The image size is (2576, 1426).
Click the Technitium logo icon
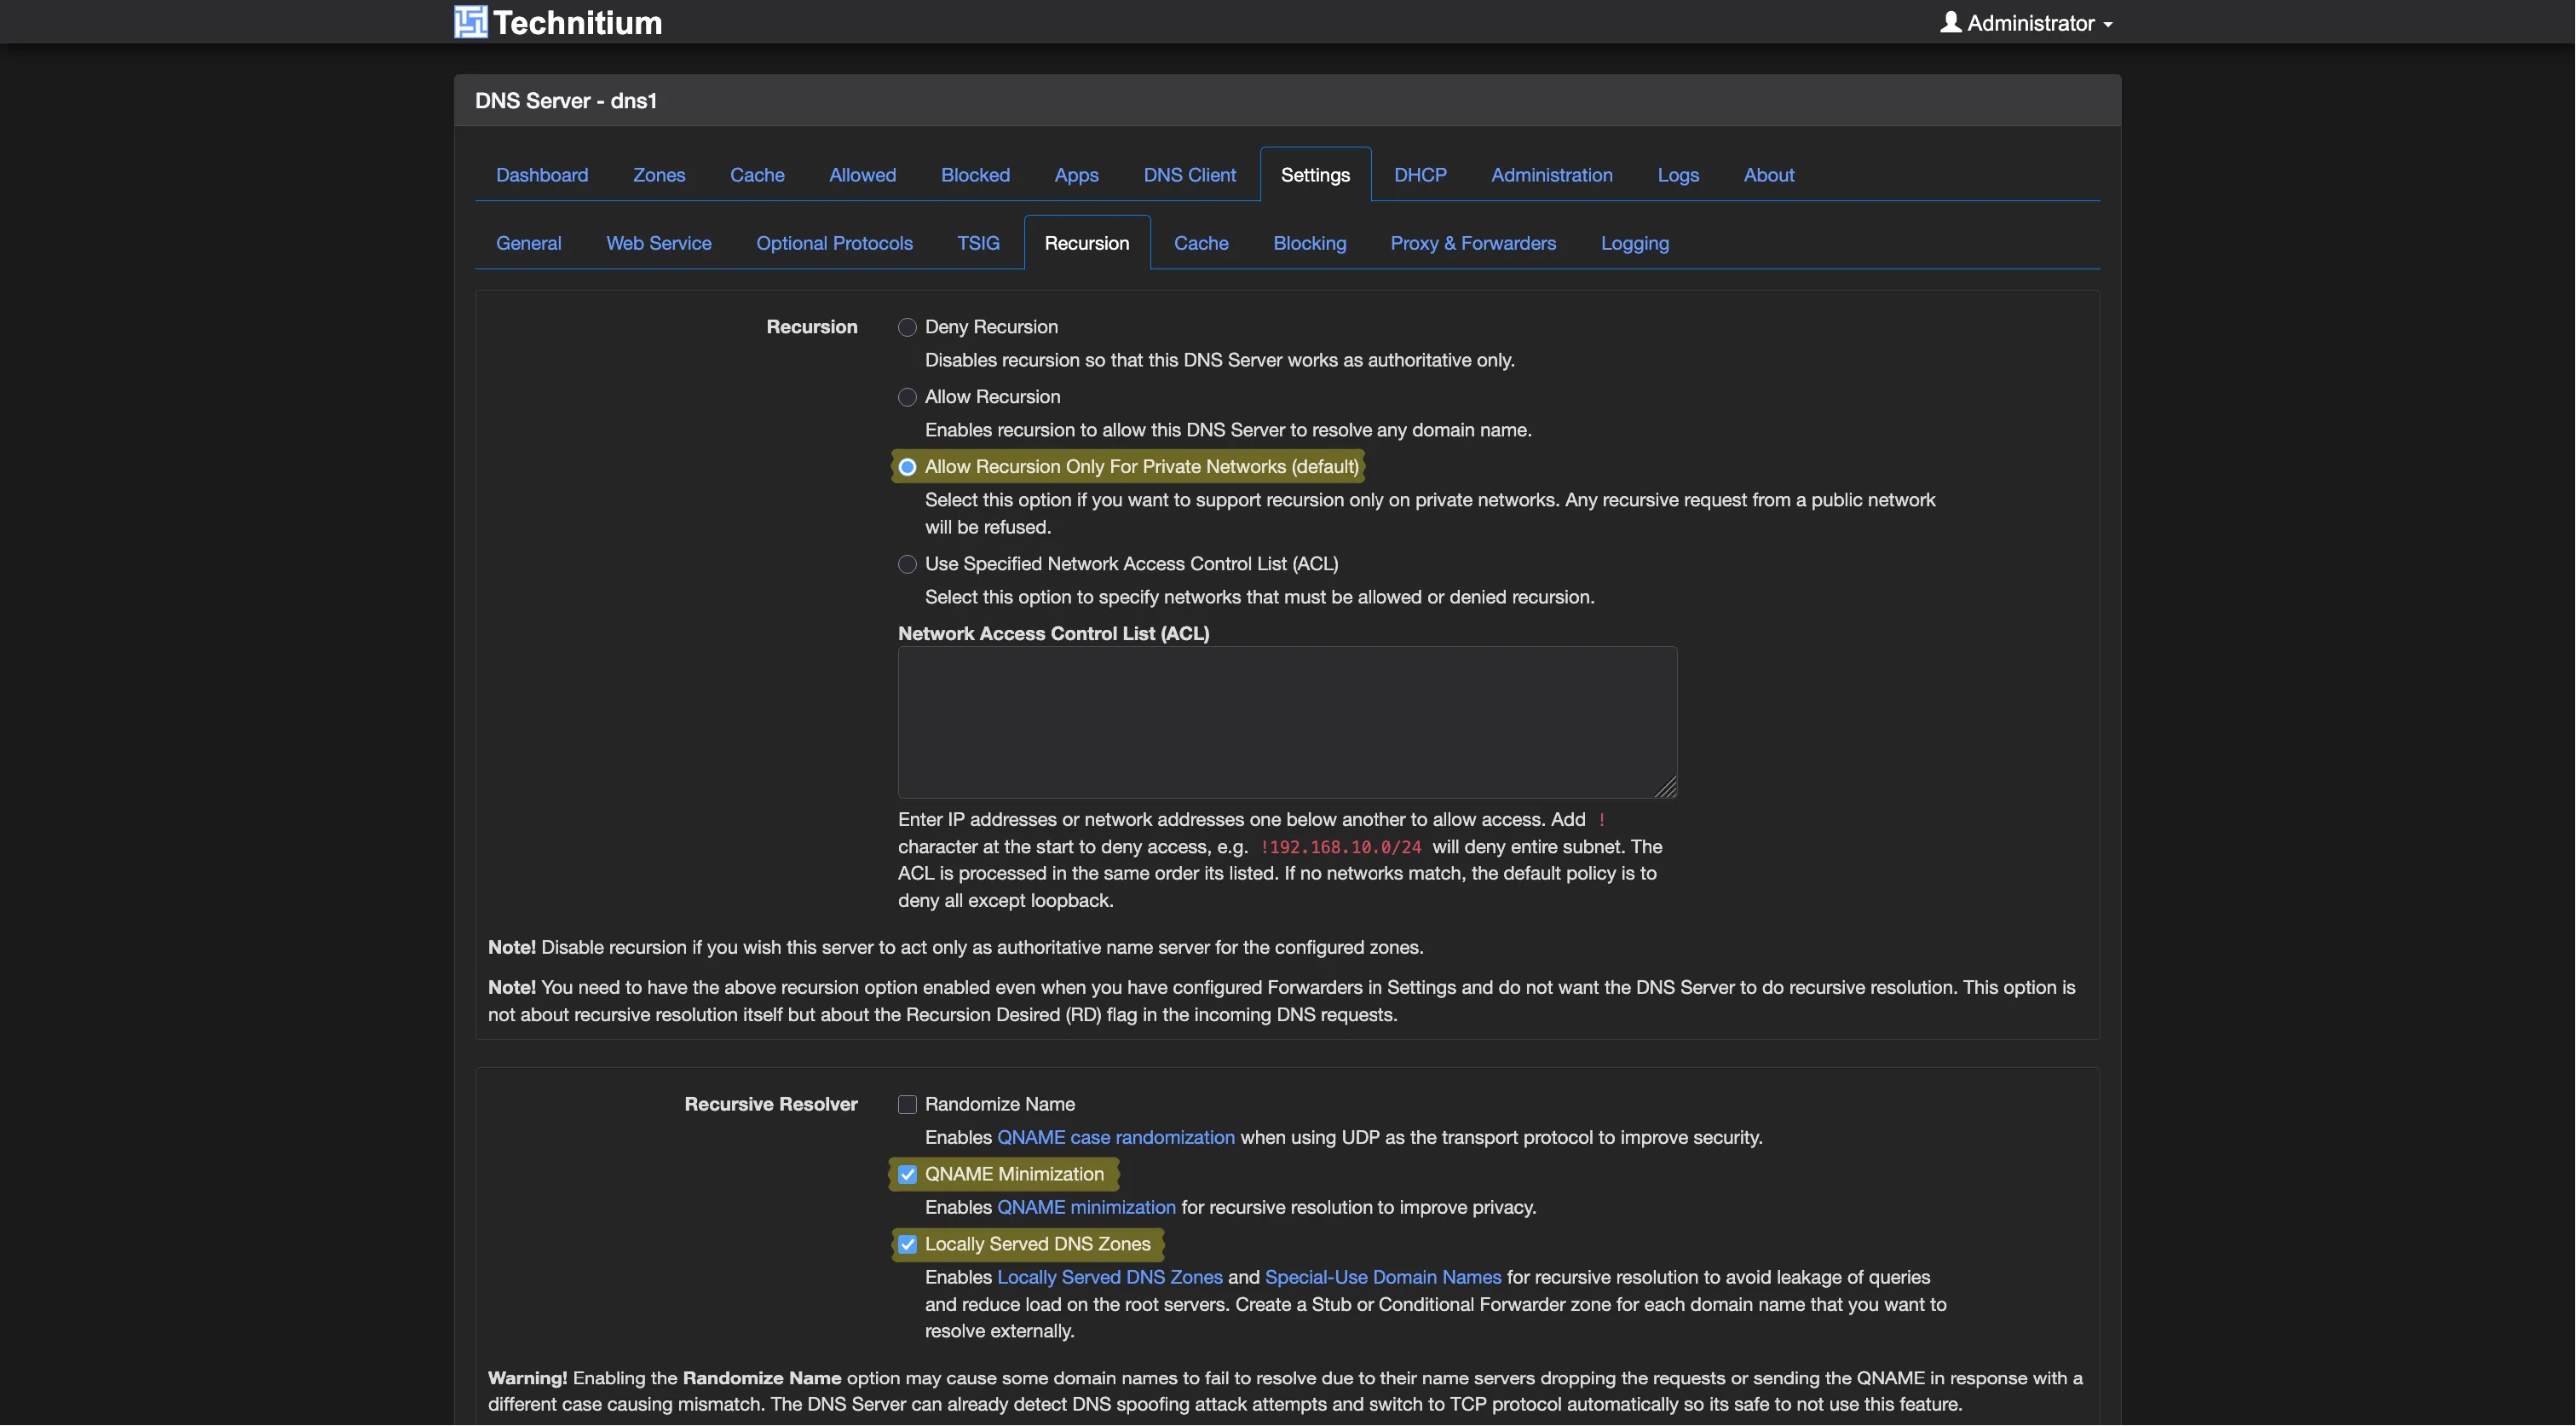coord(470,22)
